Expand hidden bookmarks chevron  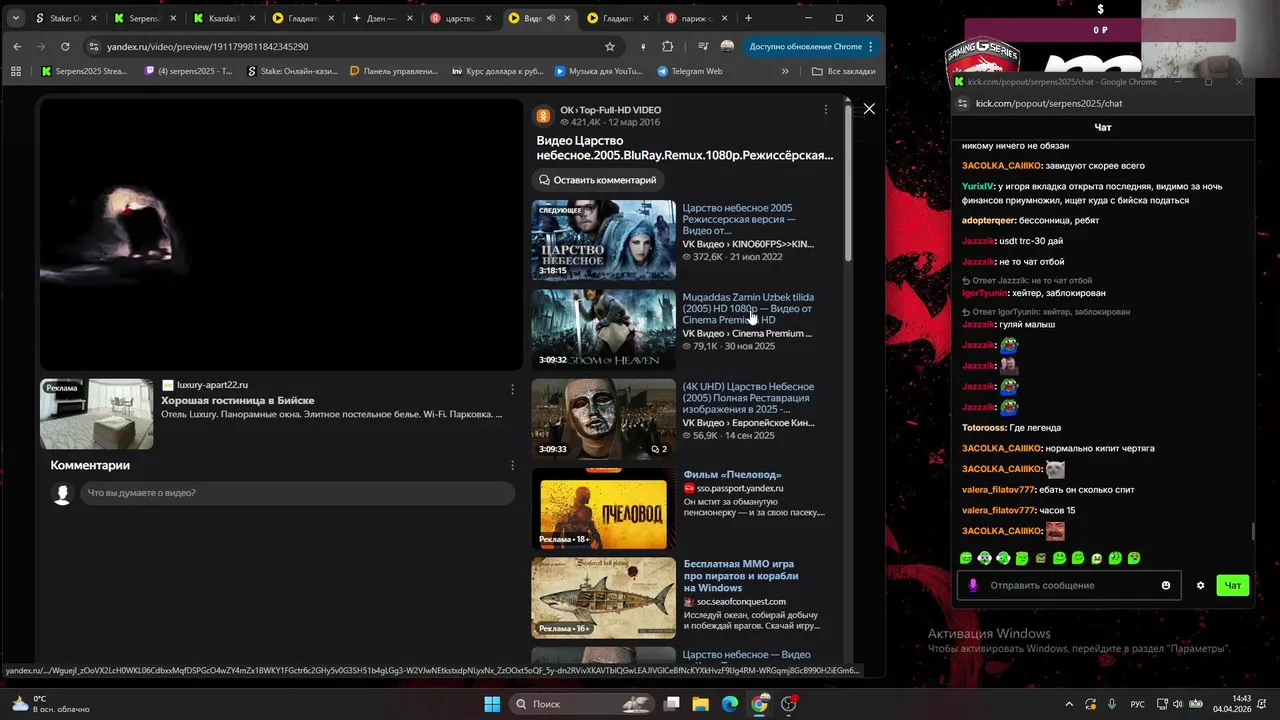785,71
